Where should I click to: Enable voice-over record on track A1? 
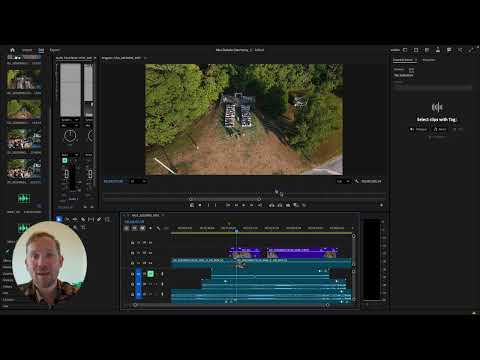click(162, 274)
